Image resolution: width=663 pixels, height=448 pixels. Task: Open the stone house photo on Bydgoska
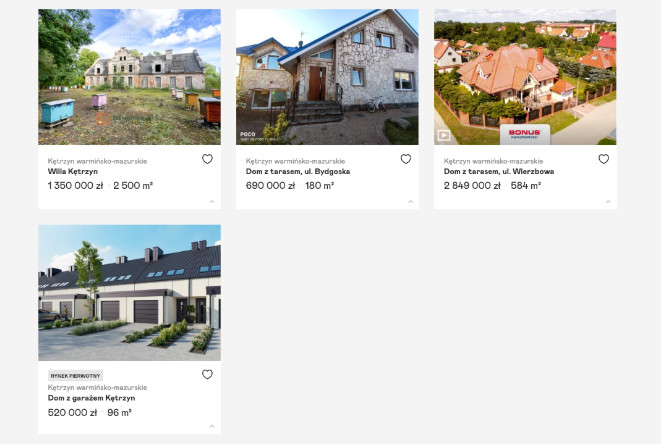[x=327, y=77]
